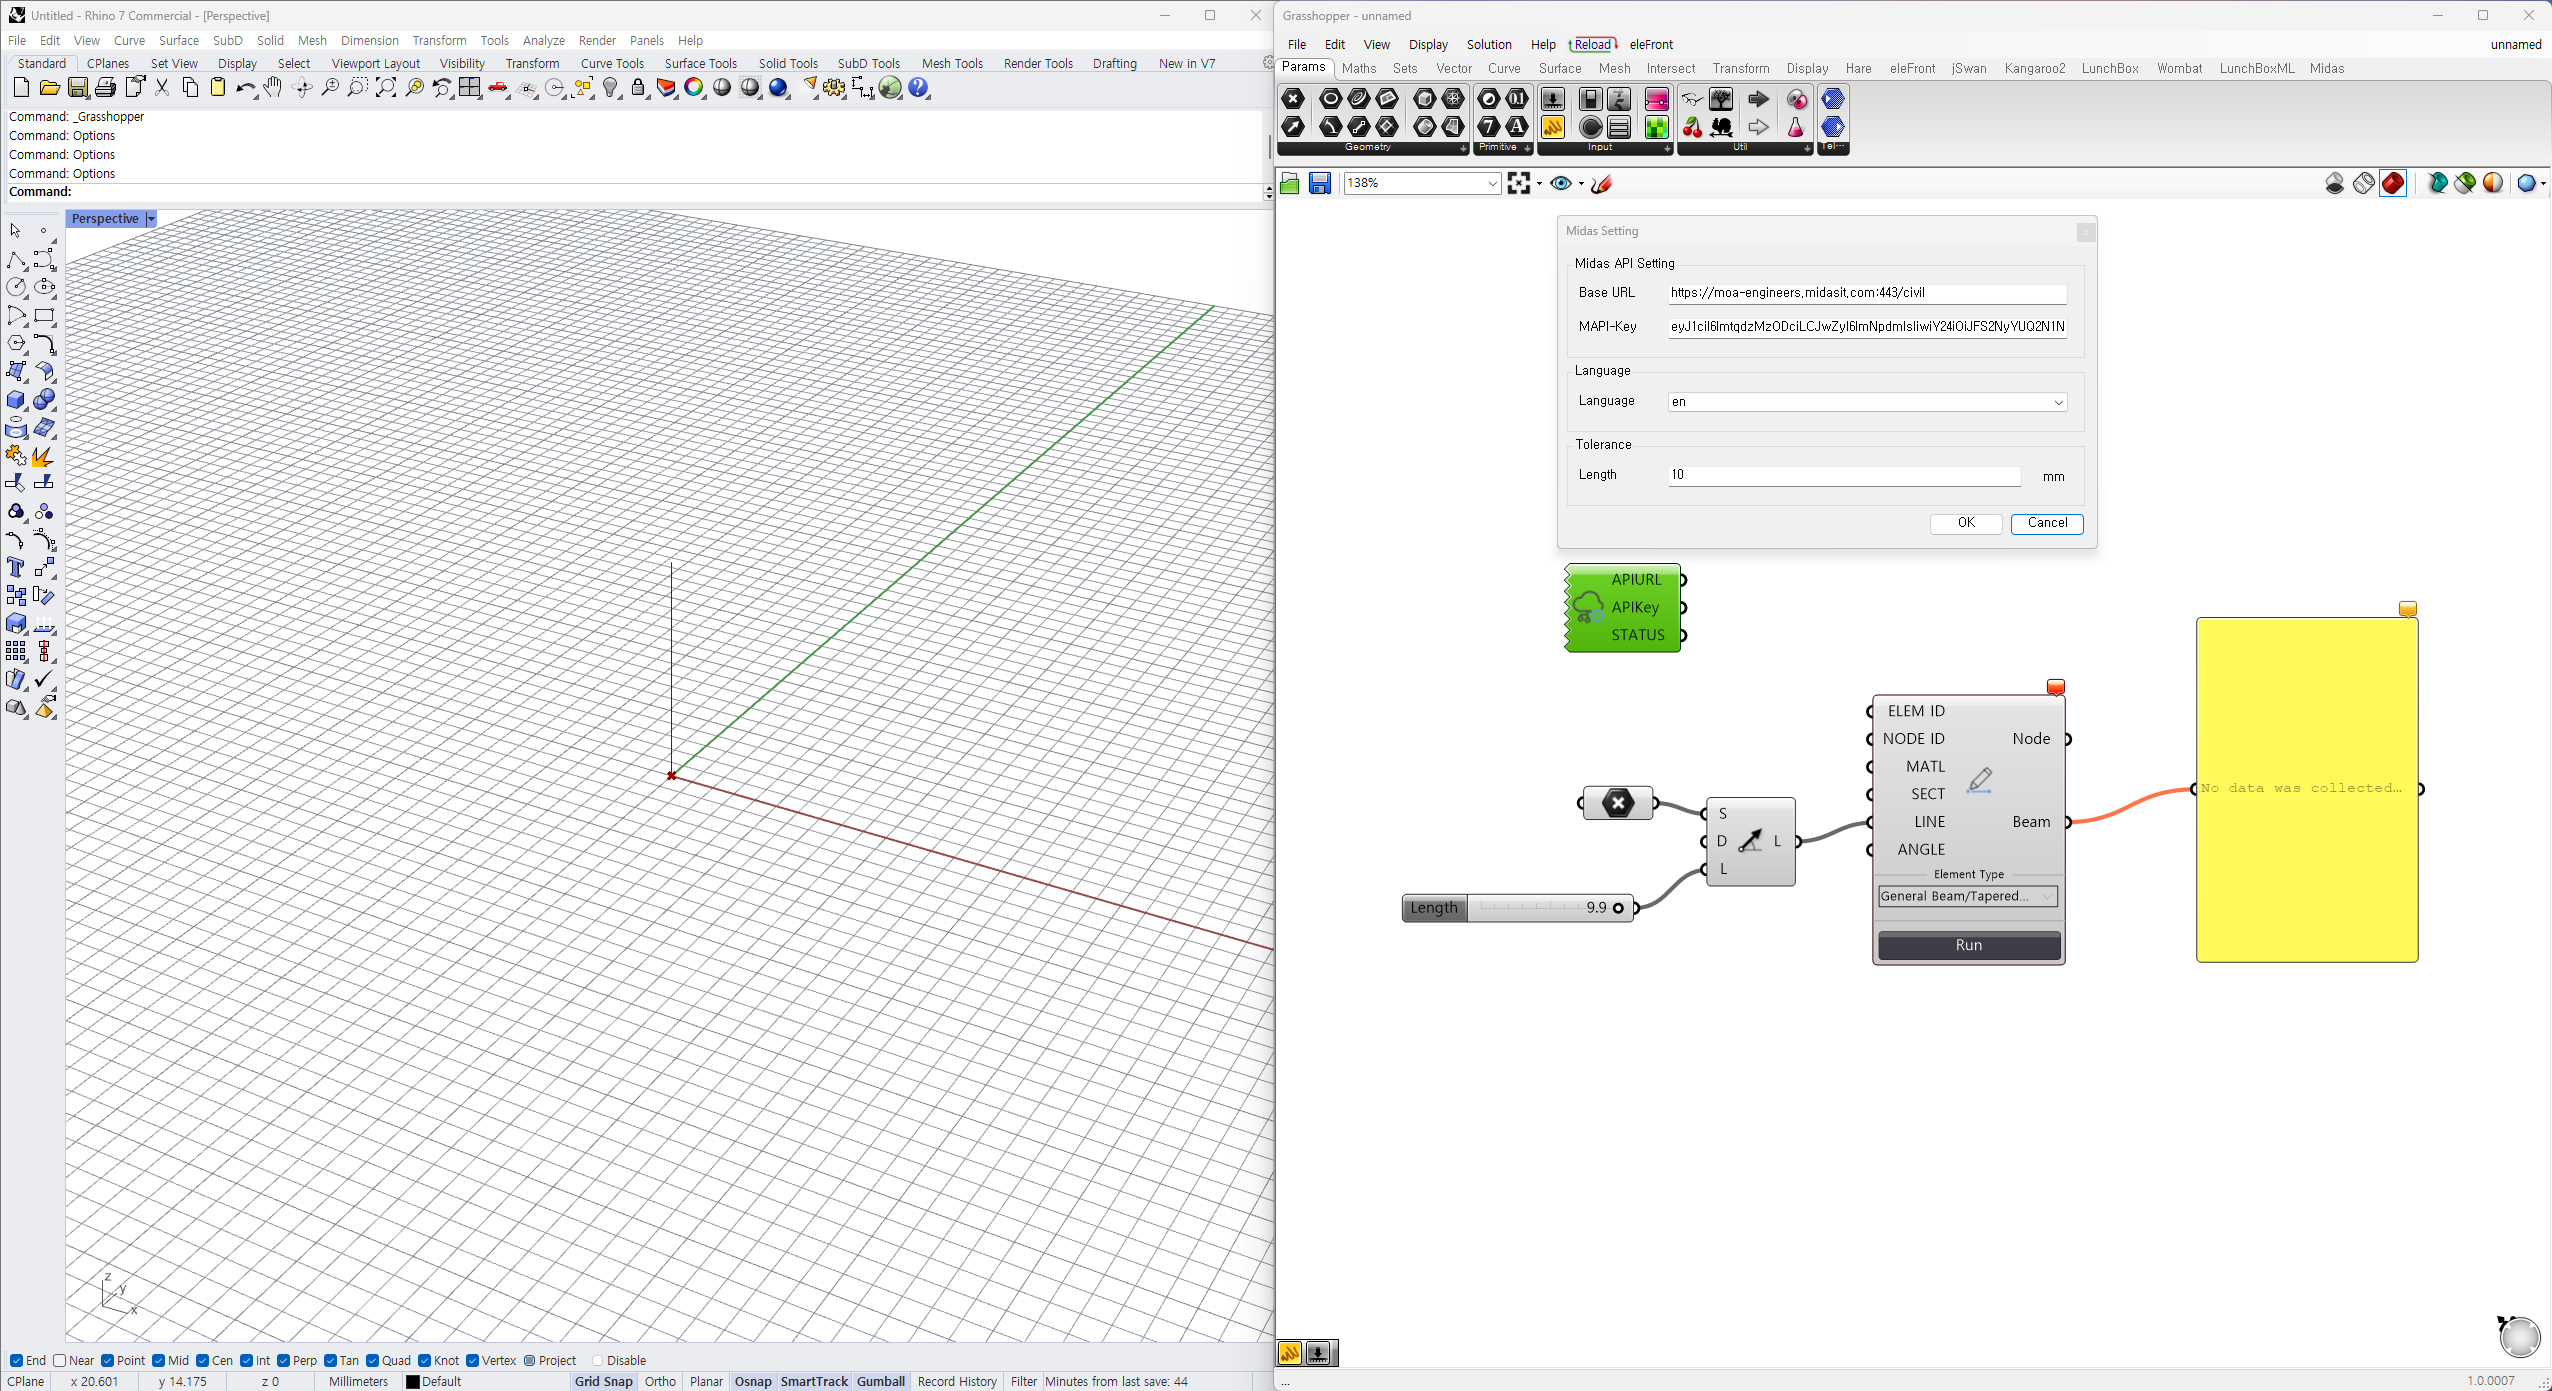Click the color wheel icon in Rhino toolbar
Screen dimensions: 2552x1391
pos(694,88)
